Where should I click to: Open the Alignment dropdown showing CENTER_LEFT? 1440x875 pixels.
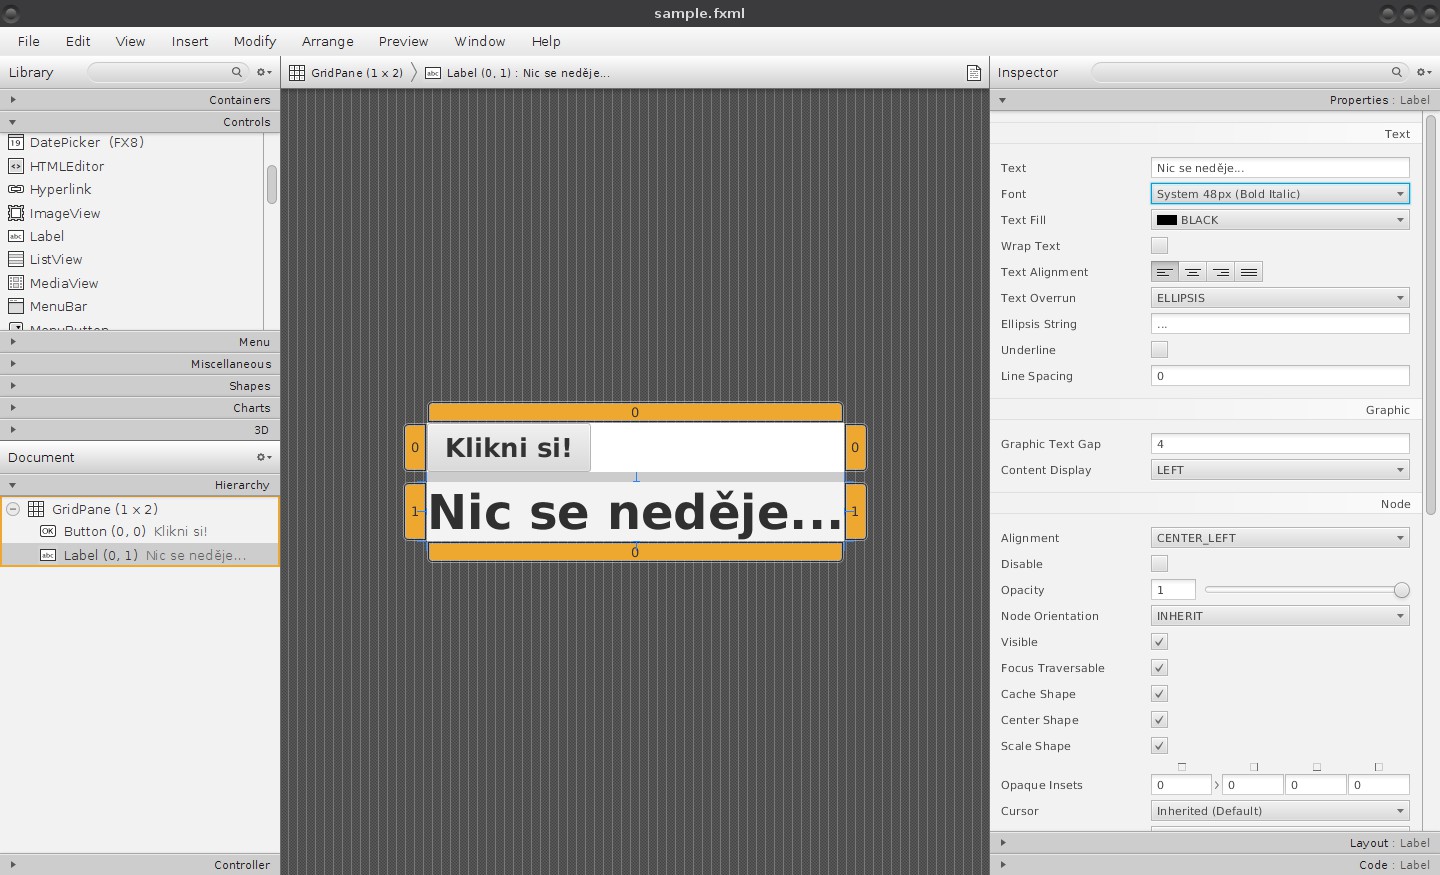[1280, 537]
